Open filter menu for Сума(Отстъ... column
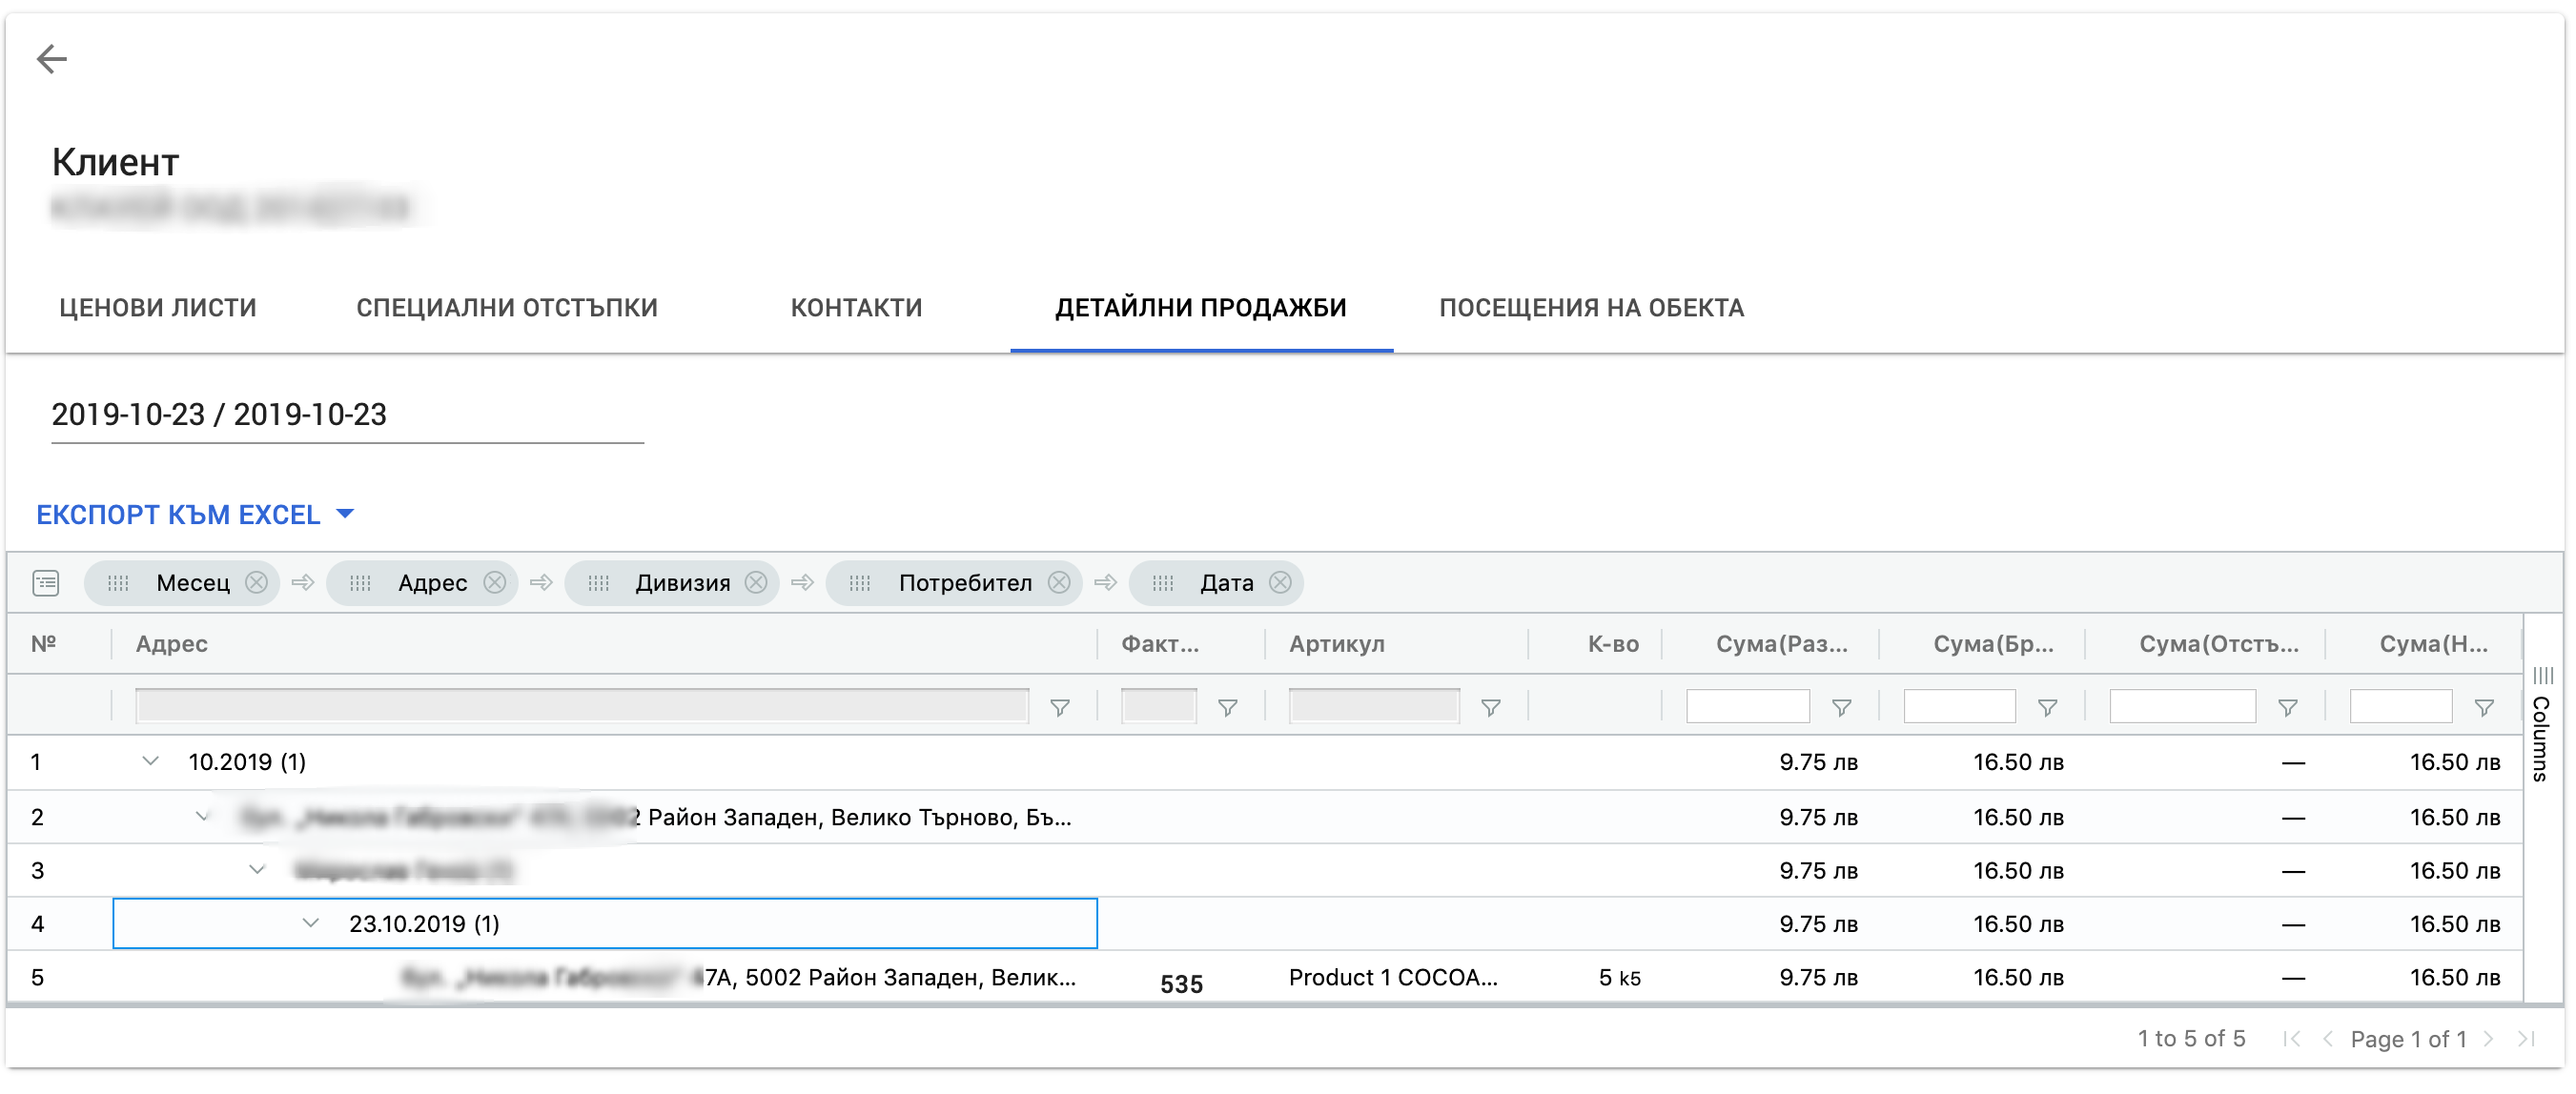The image size is (2576, 1094). (x=2288, y=708)
